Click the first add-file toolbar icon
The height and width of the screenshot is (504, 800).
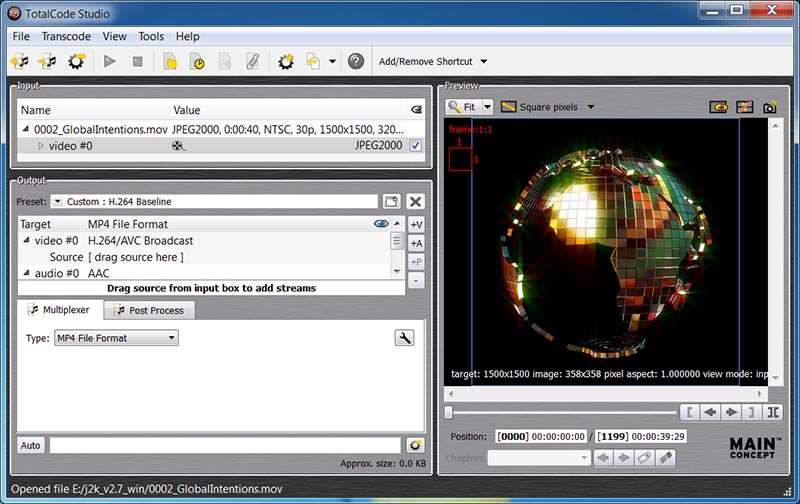click(x=20, y=61)
